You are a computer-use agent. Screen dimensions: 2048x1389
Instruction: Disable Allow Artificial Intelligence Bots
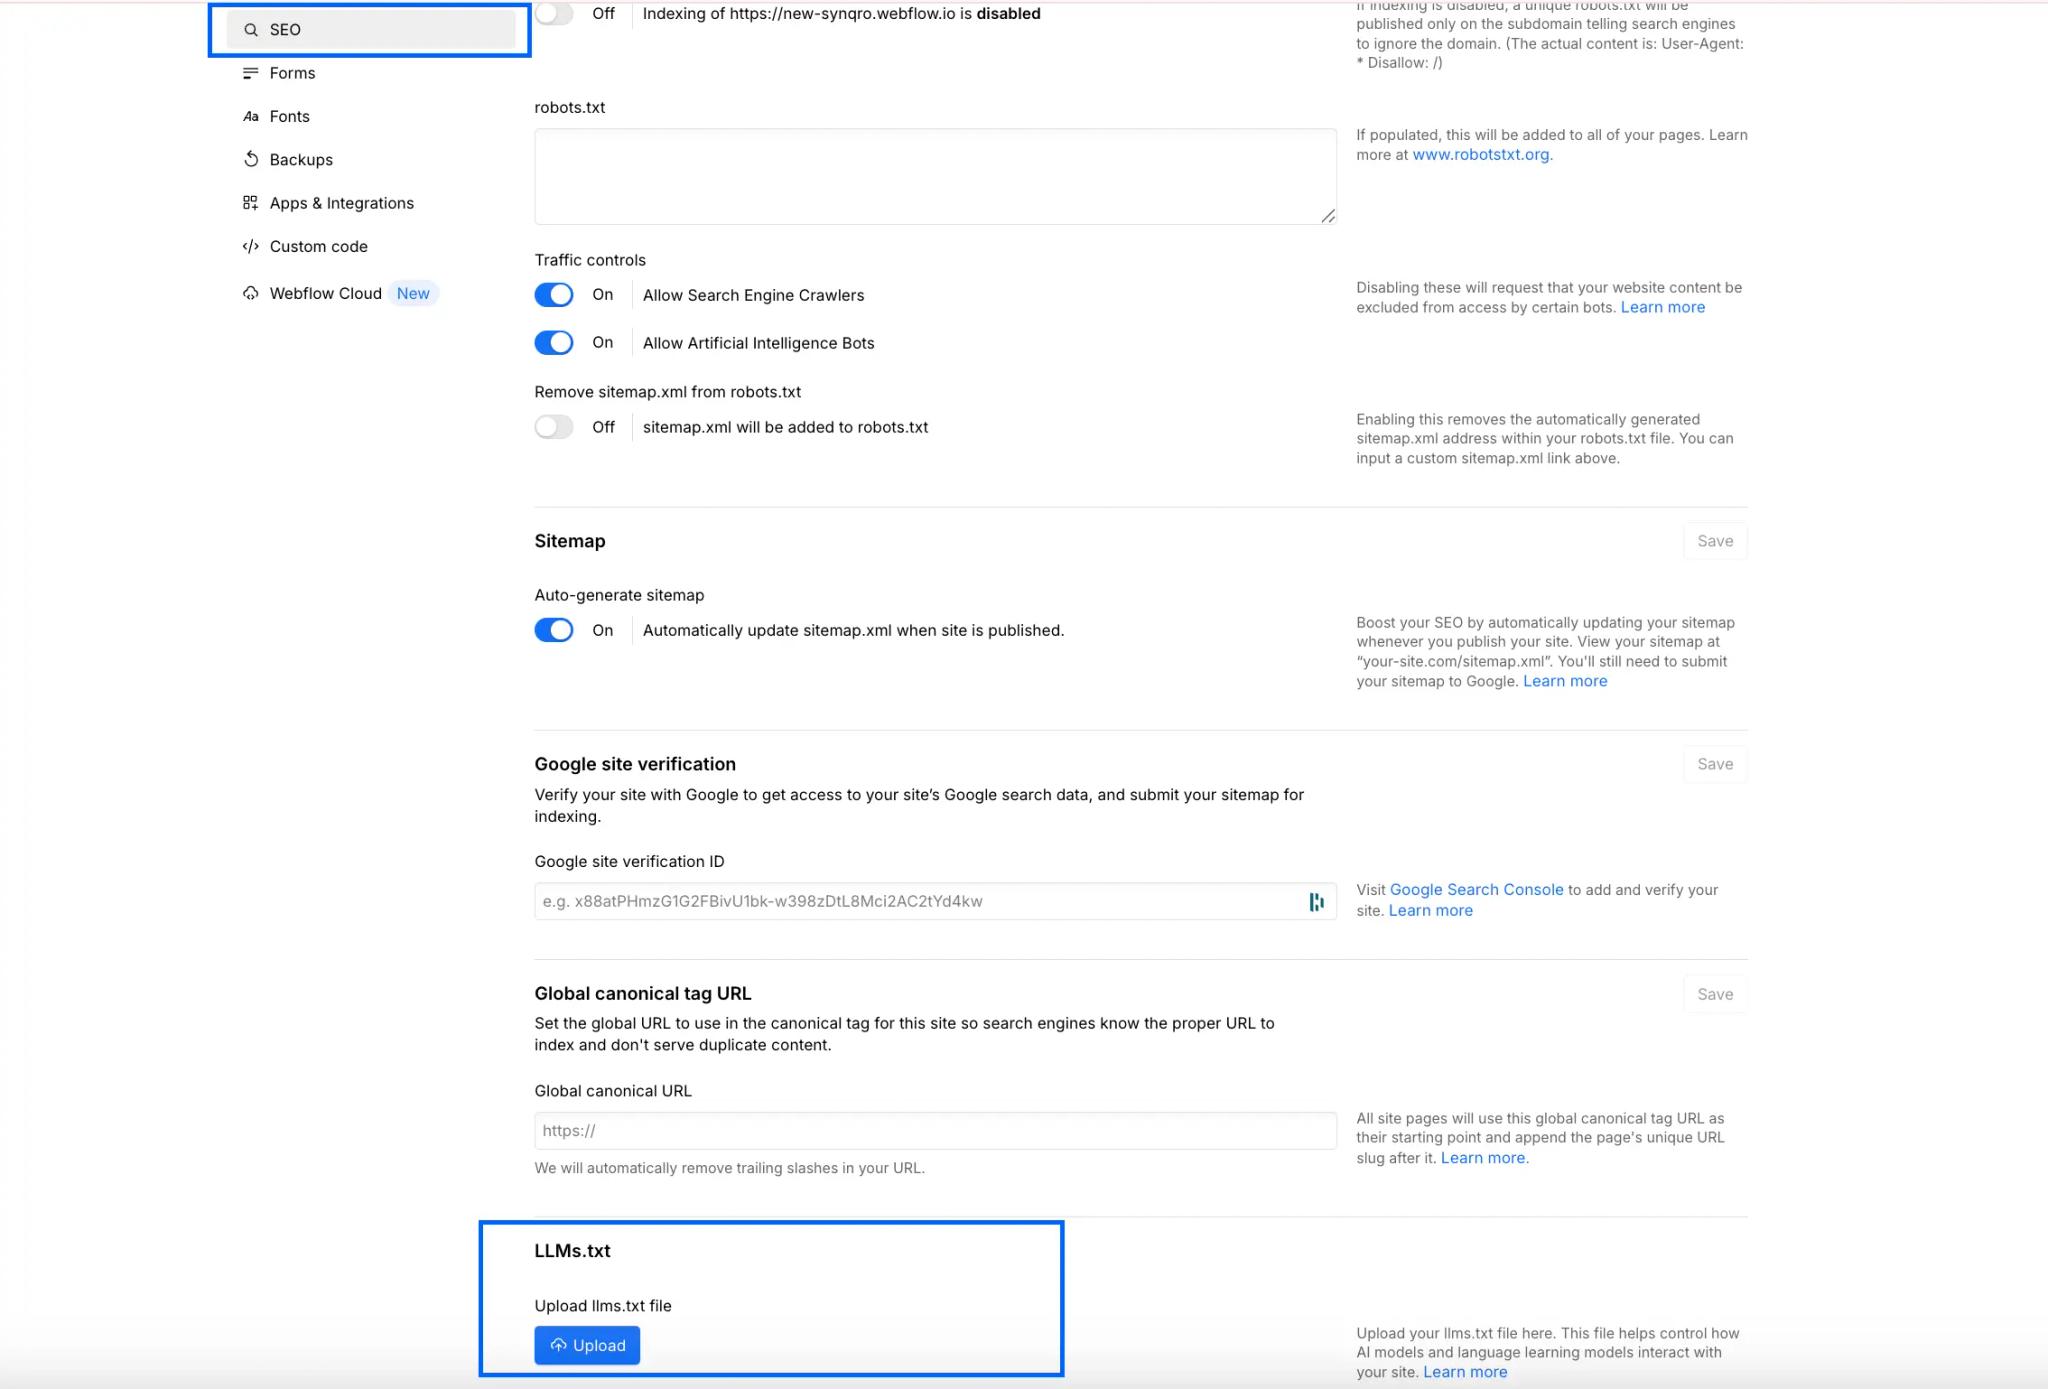coord(554,343)
